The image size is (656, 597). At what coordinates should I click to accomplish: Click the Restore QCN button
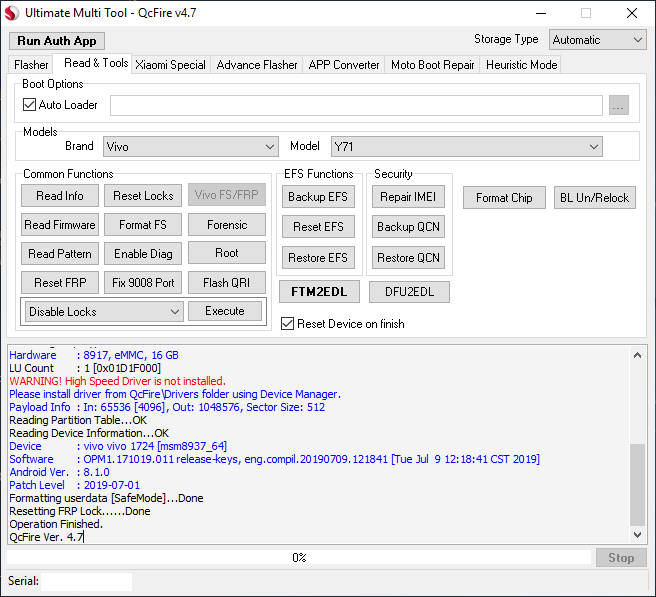pyautogui.click(x=408, y=258)
